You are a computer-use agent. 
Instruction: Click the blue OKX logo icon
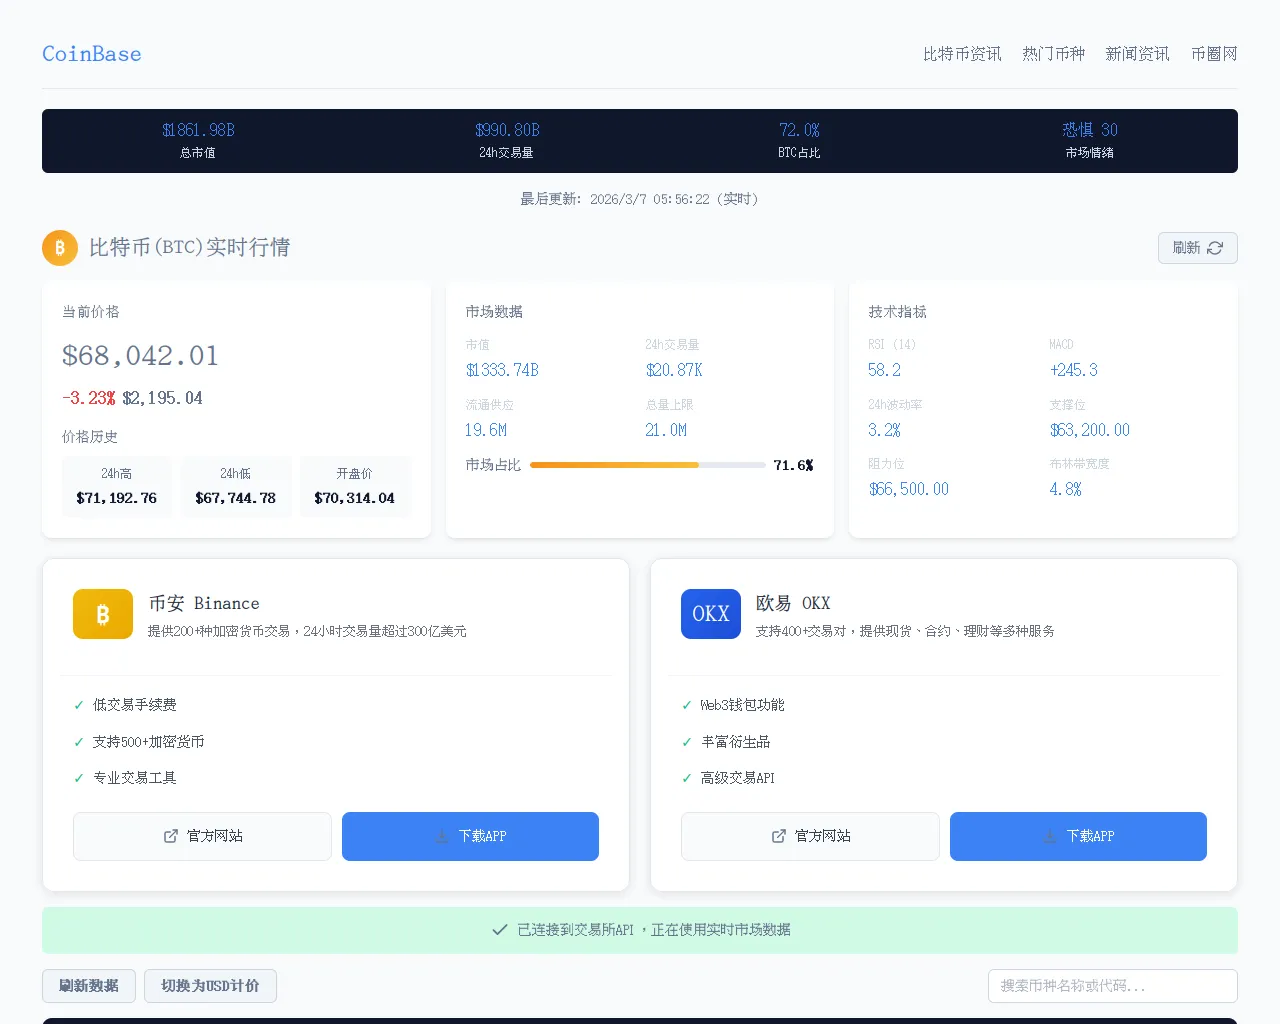711,614
